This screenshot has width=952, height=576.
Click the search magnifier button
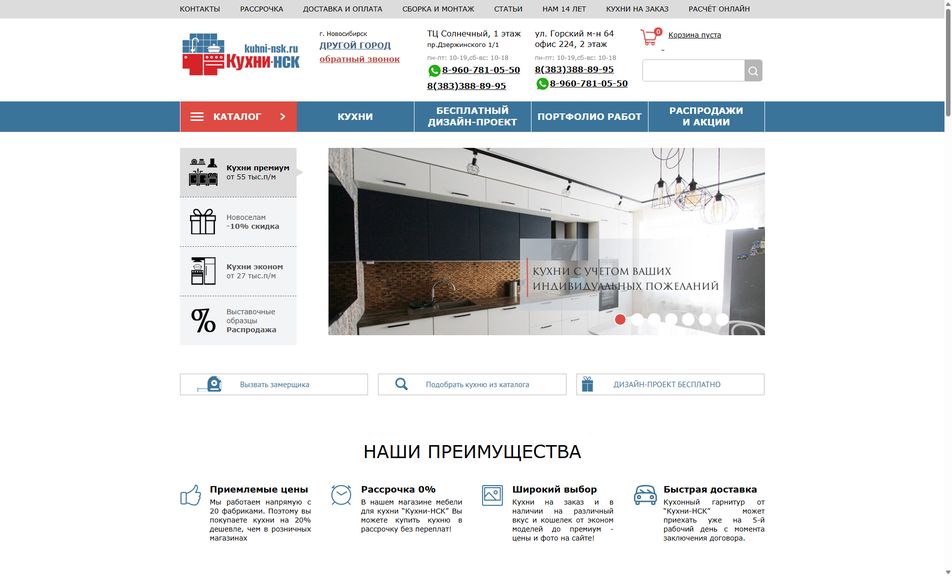(753, 71)
